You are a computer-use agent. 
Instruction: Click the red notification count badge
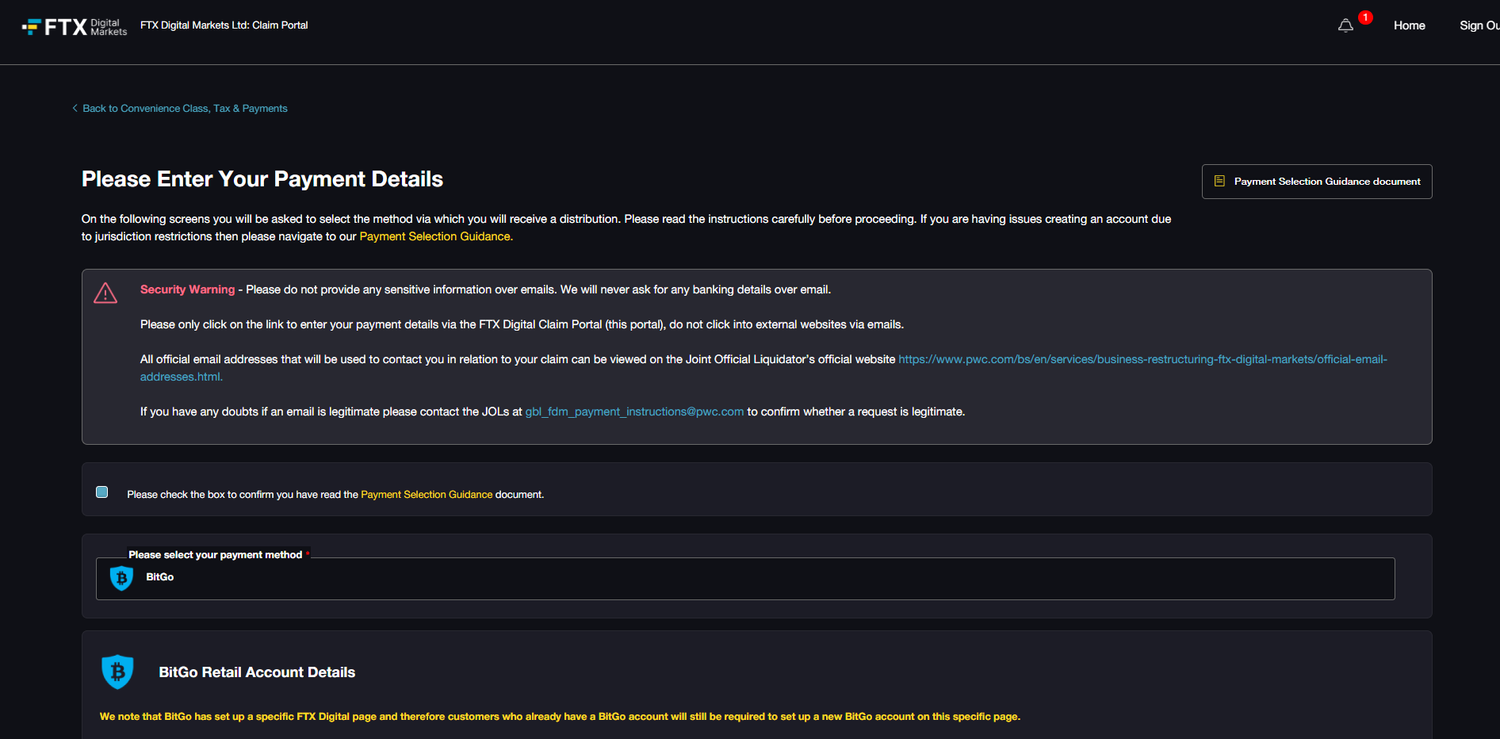pos(1365,18)
